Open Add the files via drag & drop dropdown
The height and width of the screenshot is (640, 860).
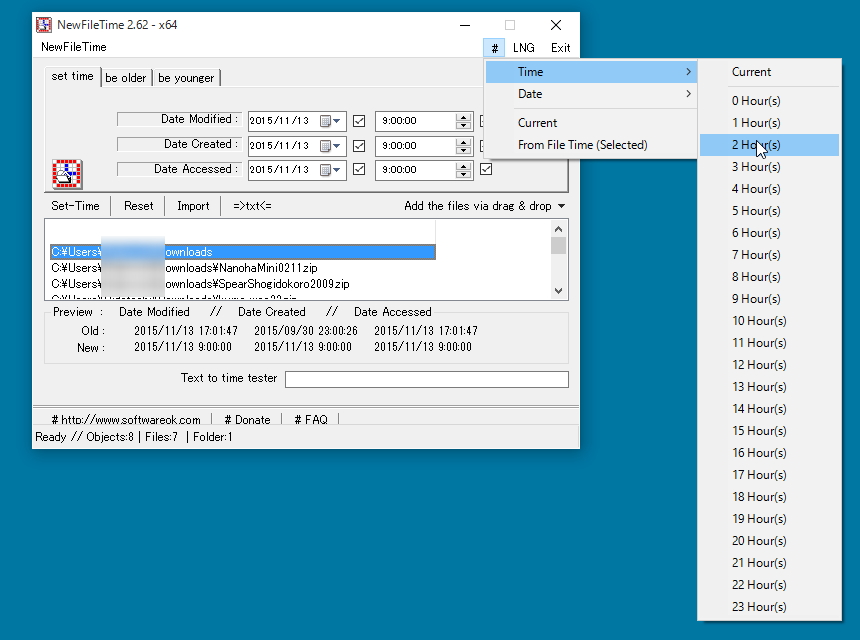[x=484, y=206]
